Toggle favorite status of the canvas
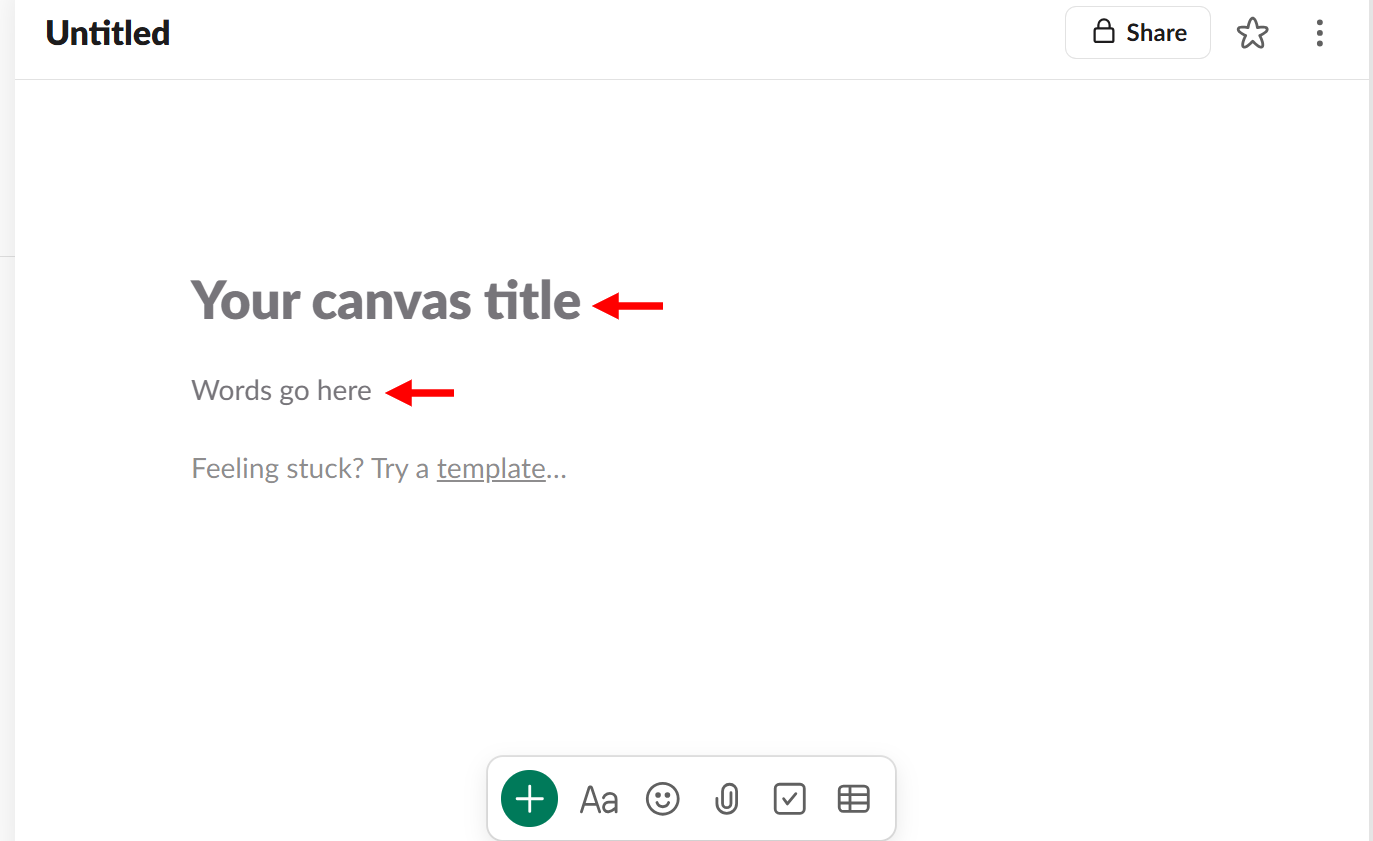The height and width of the screenshot is (841, 1373). [1252, 33]
